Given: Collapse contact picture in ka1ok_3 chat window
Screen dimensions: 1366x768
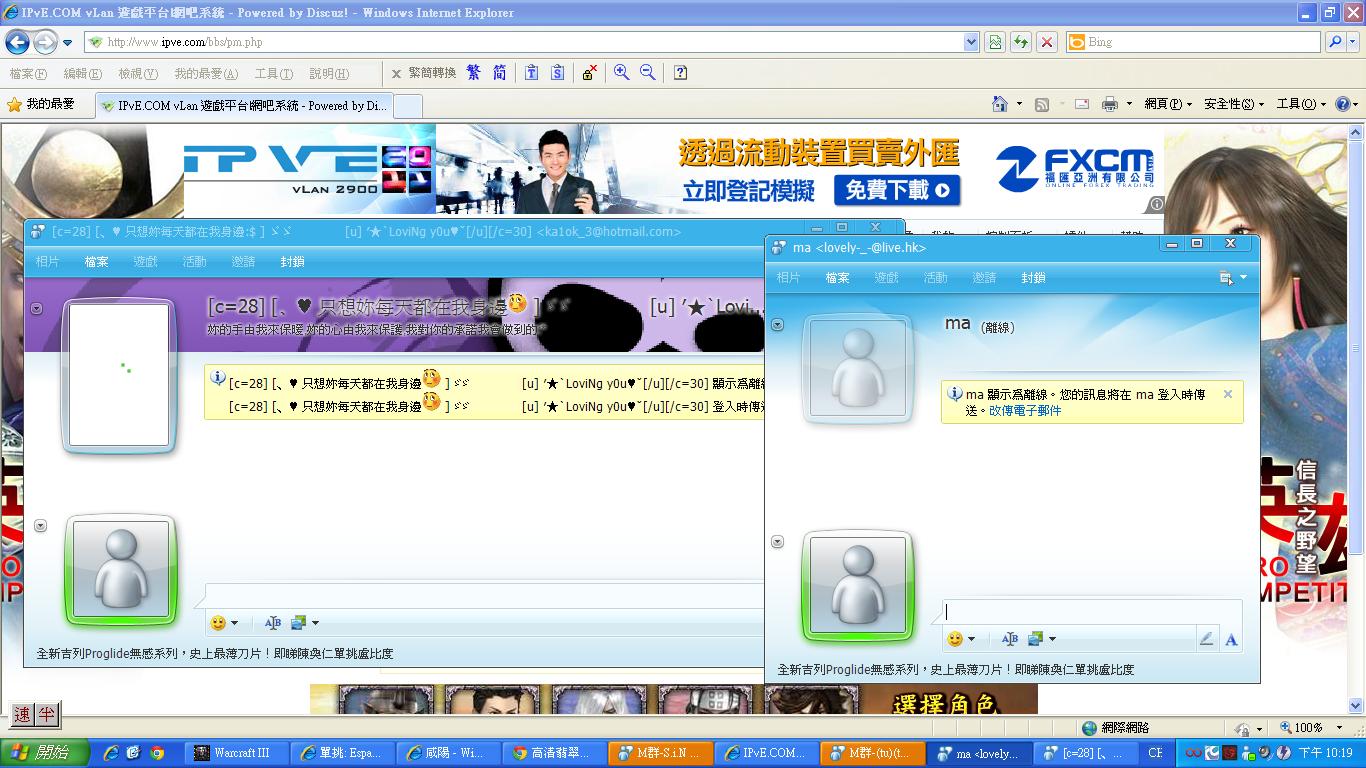Looking at the screenshot, I should coord(37,309).
